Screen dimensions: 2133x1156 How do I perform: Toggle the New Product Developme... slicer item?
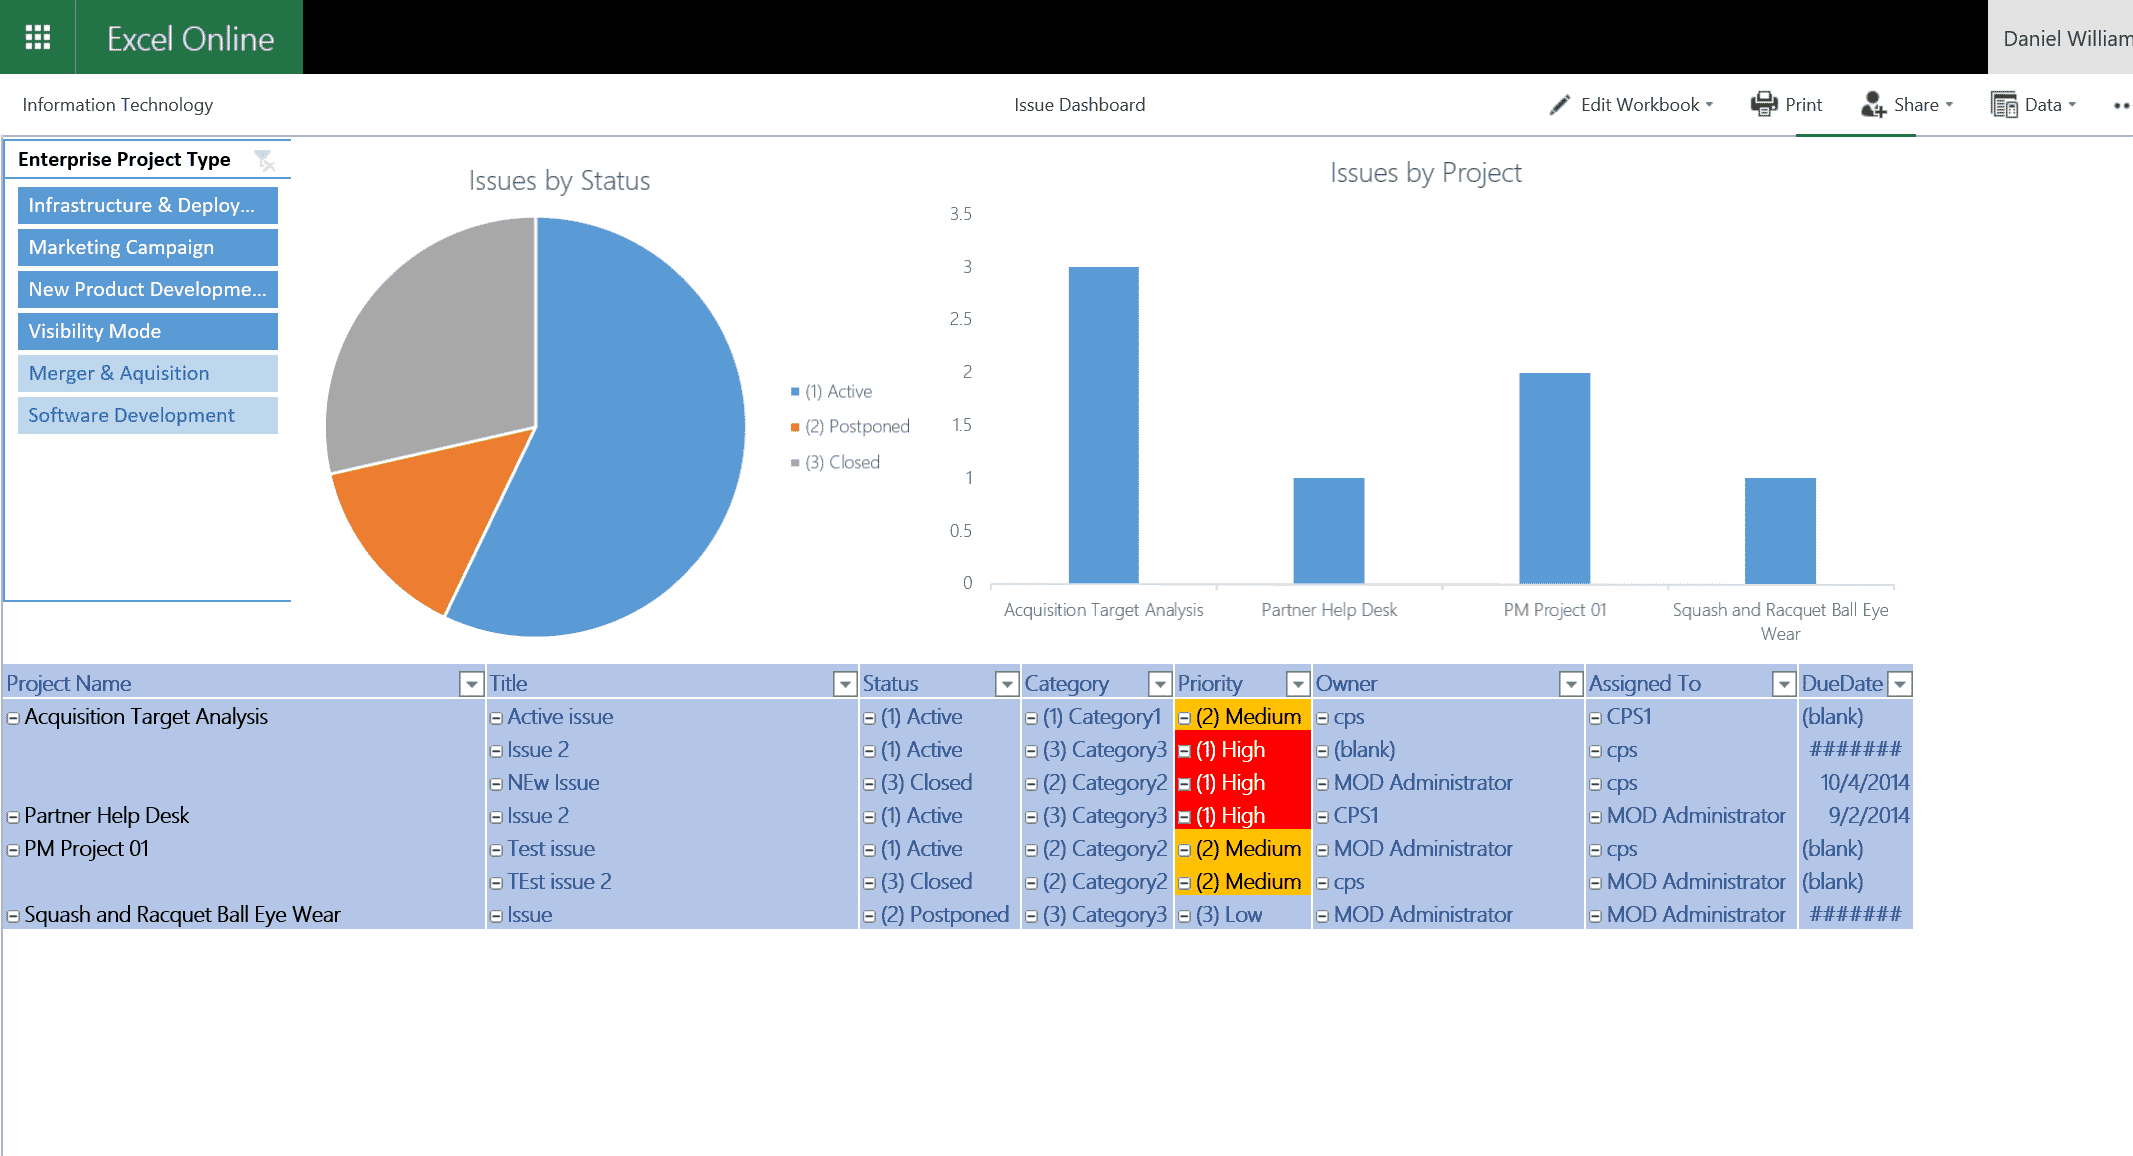(x=148, y=289)
